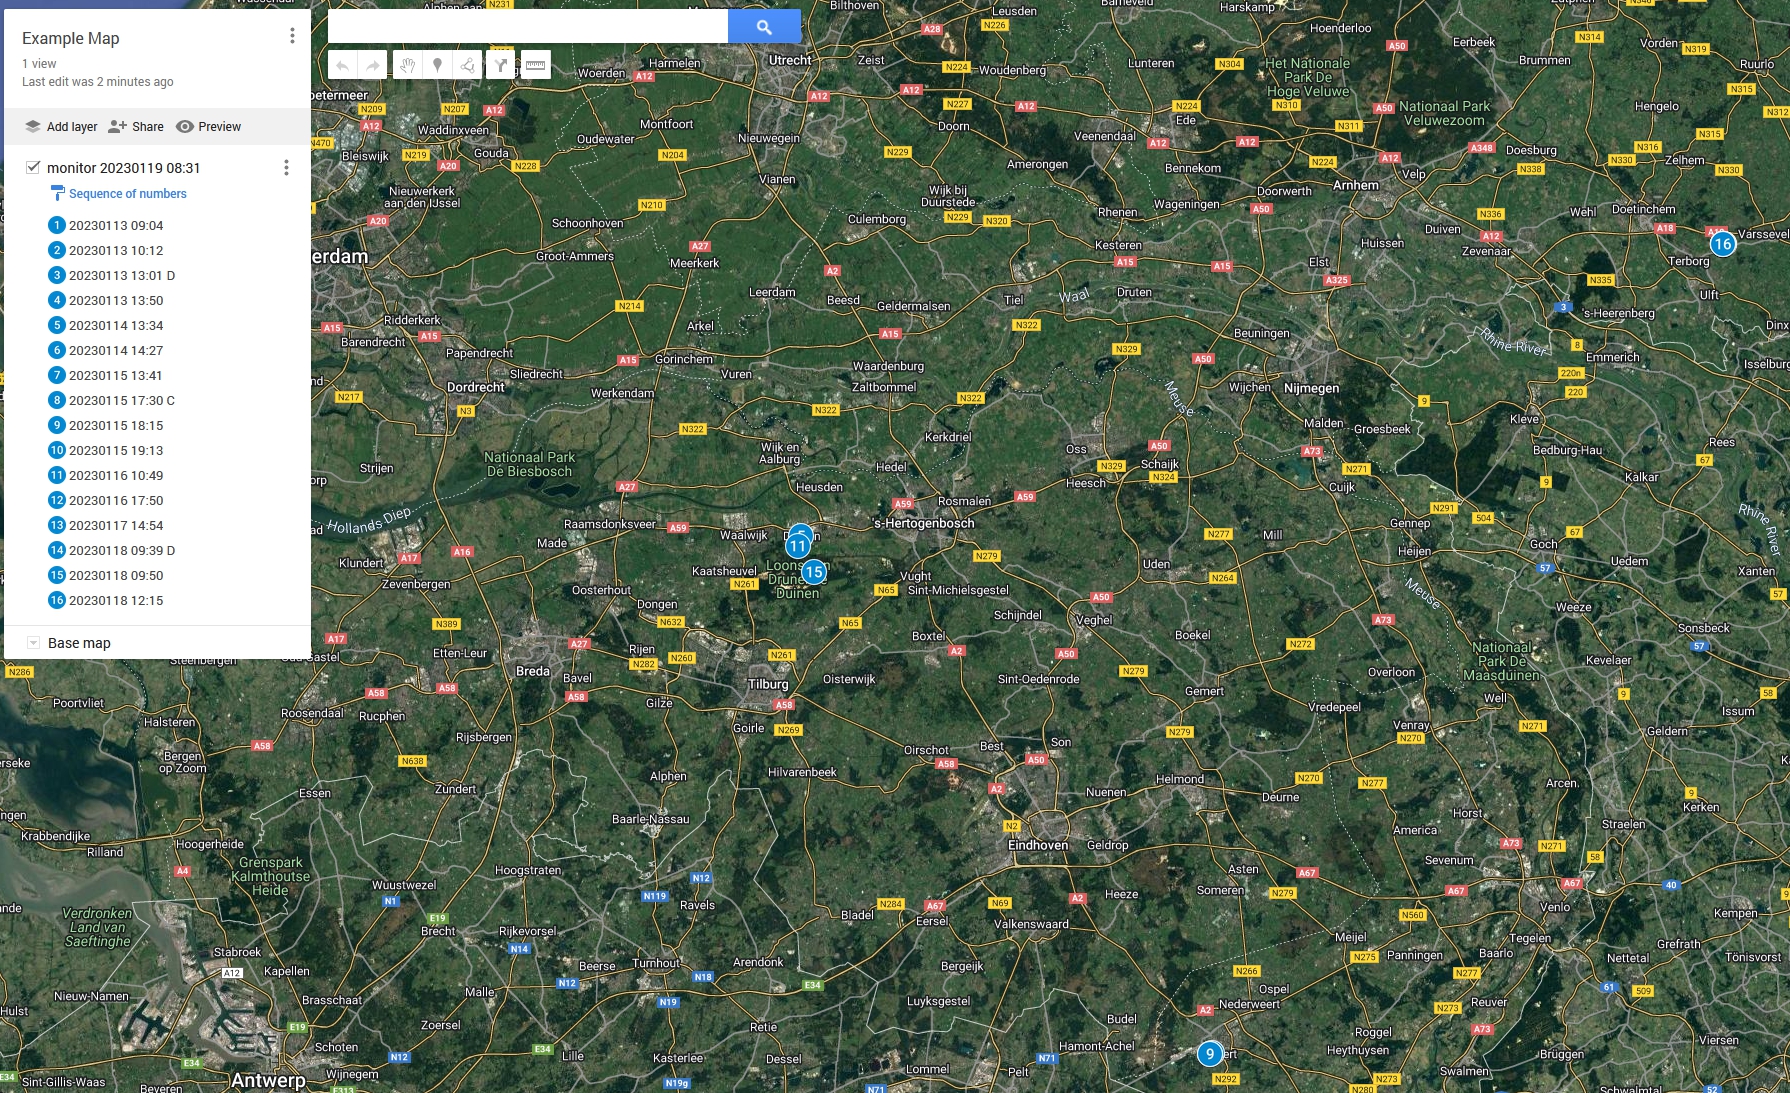Click the Share button
The height and width of the screenshot is (1093, 1790).
[136, 127]
